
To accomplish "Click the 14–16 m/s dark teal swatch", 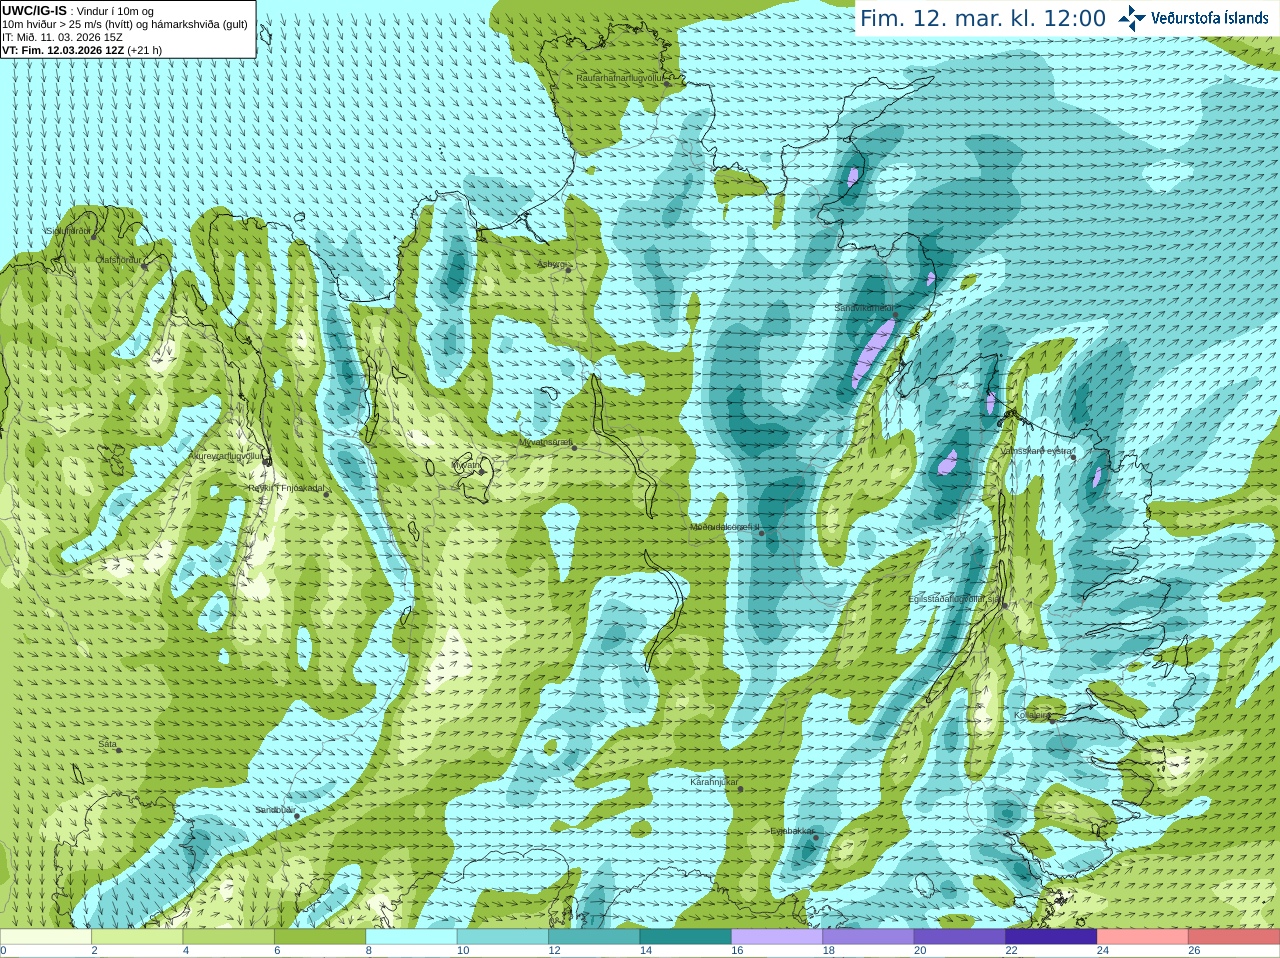I will pos(686,937).
